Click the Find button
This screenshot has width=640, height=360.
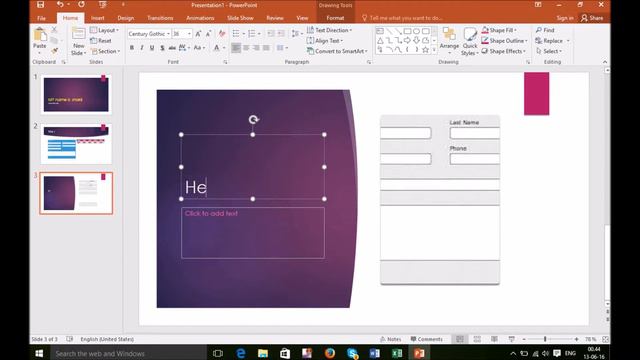[x=545, y=30]
